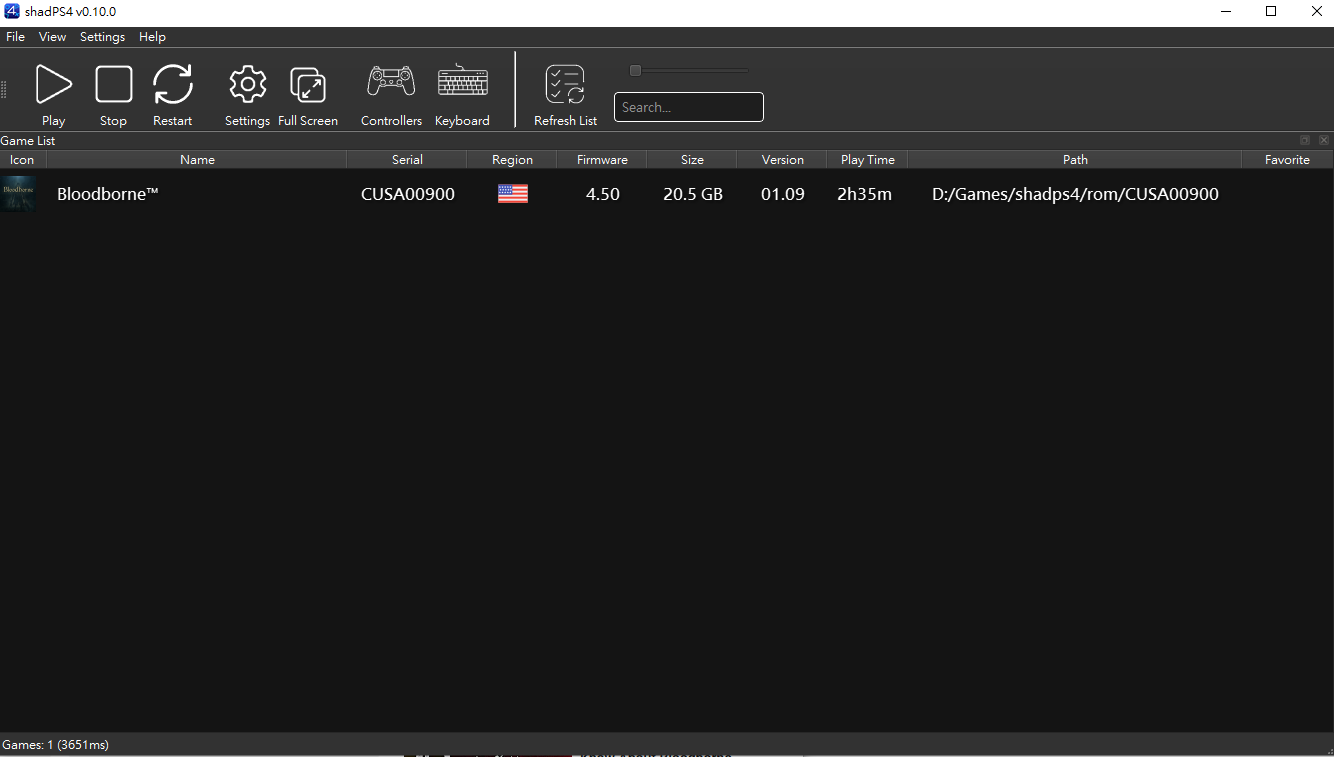Minimize the shadPS4 window
Image resolution: width=1334 pixels, height=757 pixels.
1227,12
